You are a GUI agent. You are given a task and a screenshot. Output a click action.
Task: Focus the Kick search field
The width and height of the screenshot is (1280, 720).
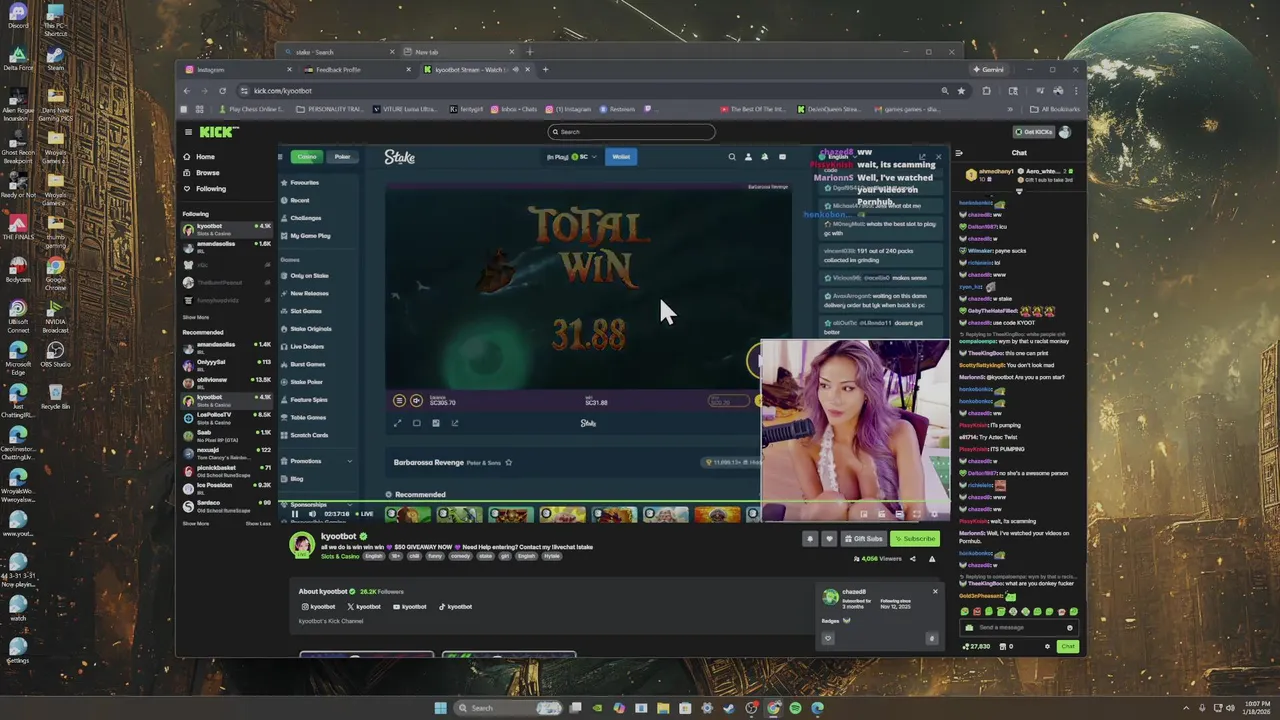click(x=631, y=132)
